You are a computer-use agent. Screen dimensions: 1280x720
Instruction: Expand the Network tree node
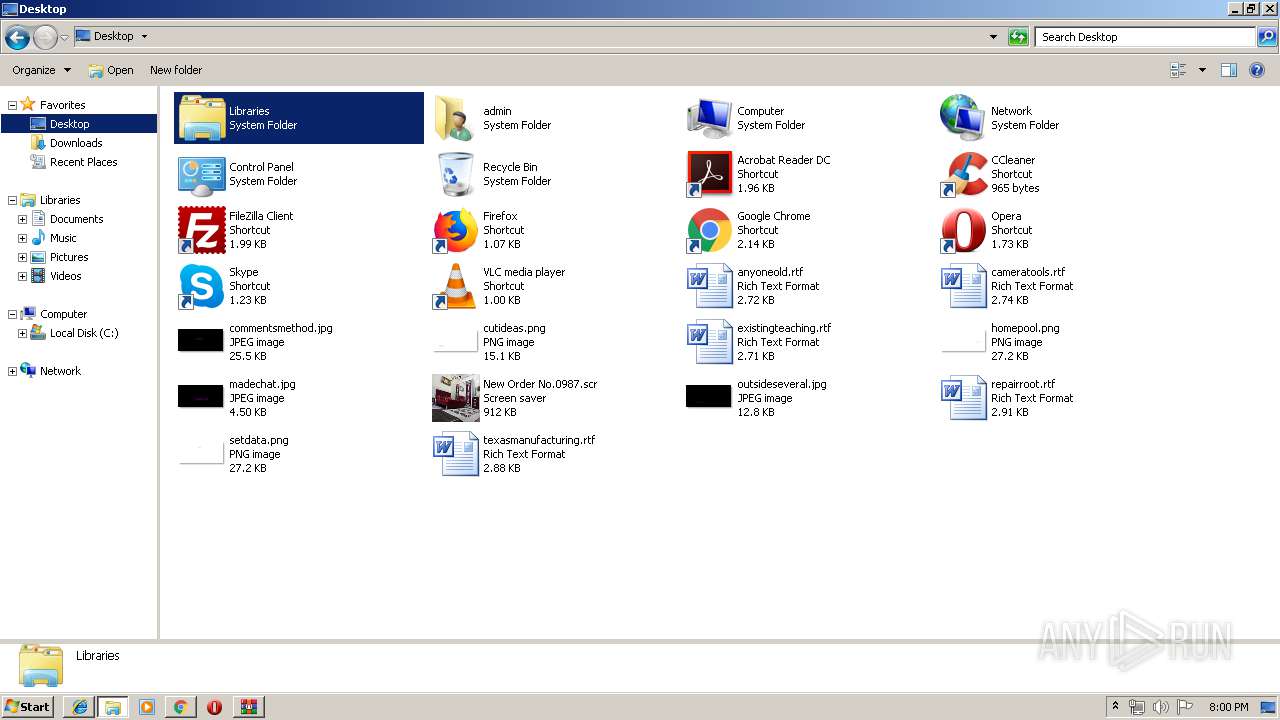click(x=12, y=371)
